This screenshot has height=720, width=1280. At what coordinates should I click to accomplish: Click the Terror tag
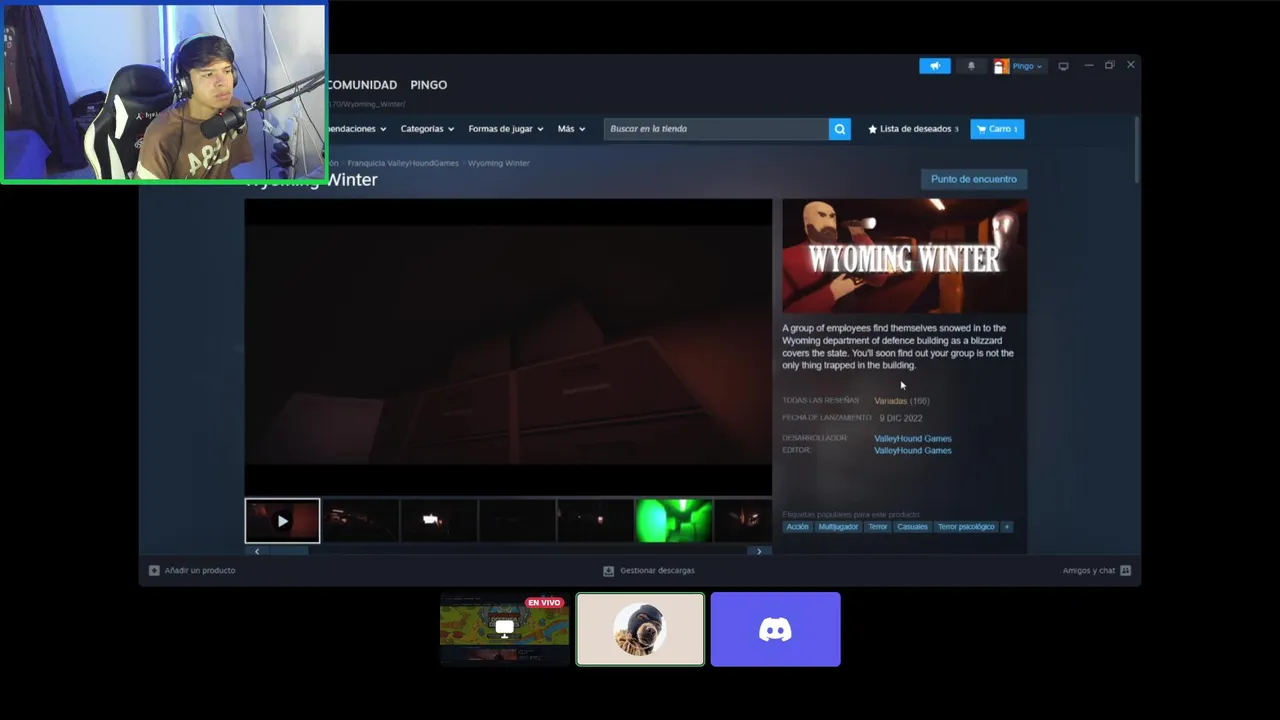pos(878,527)
